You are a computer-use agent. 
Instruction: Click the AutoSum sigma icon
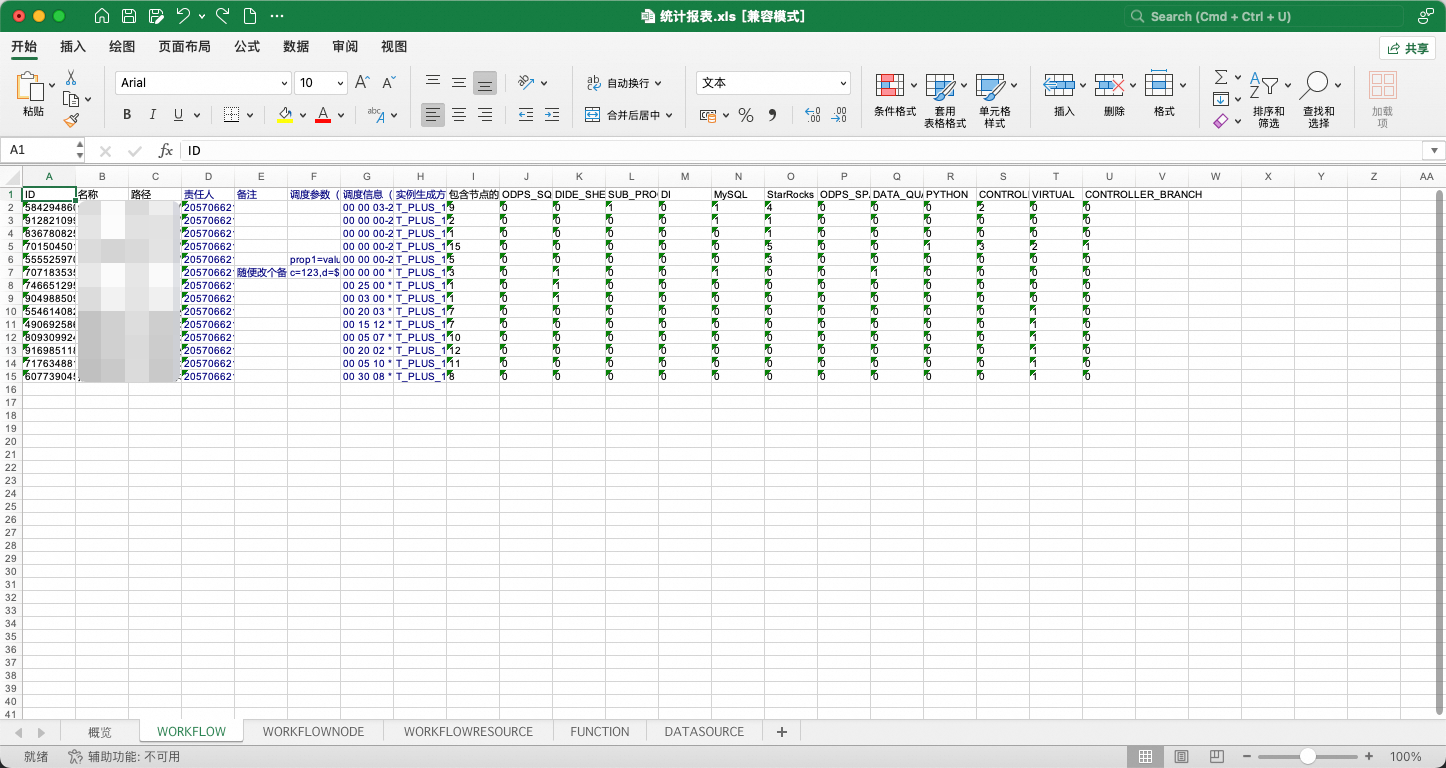pyautogui.click(x=1221, y=78)
